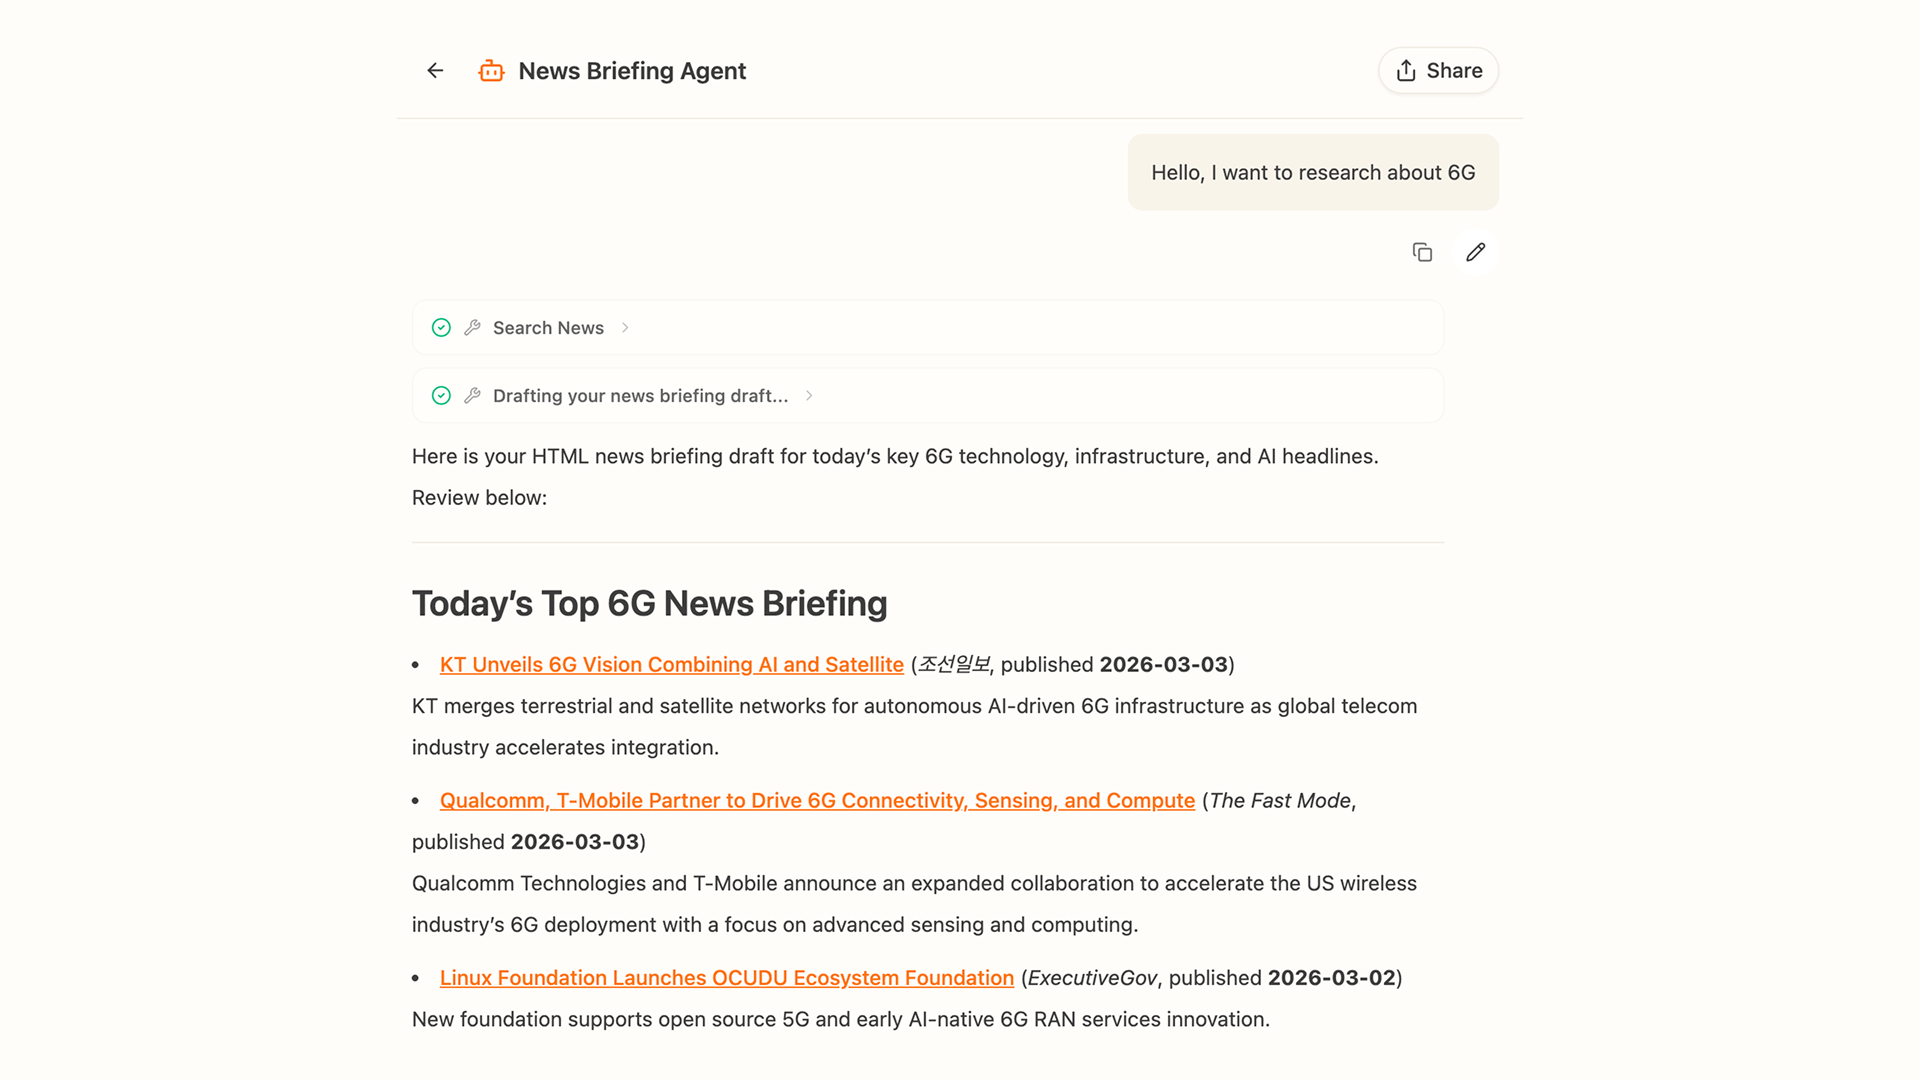Open Linux Foundation Launches OCUDU link
1920x1080 pixels.
(x=726, y=978)
